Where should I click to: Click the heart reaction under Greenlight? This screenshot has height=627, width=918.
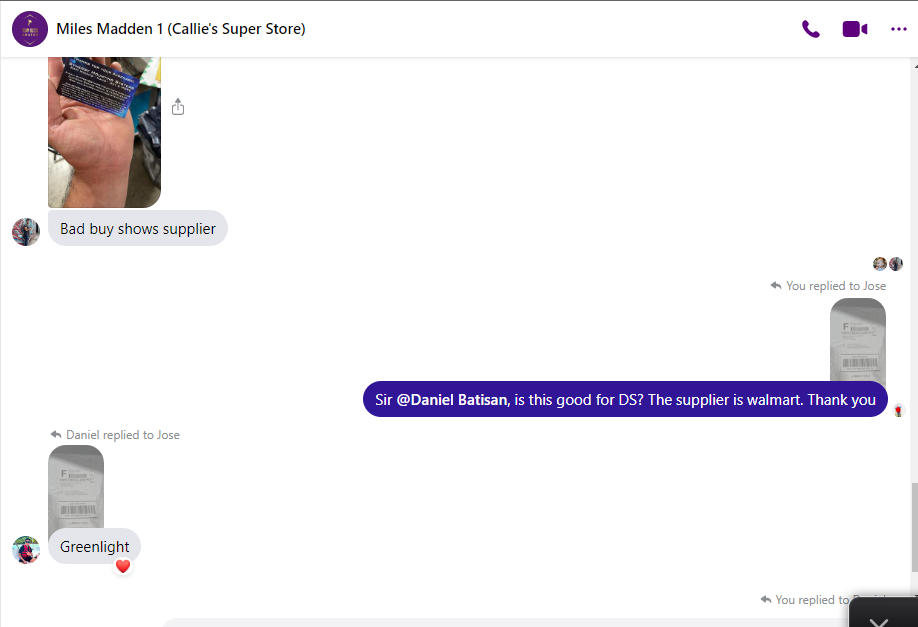coord(123,566)
